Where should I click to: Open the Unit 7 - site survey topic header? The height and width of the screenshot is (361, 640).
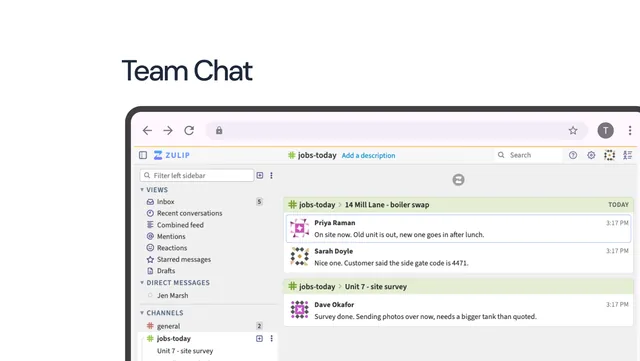coord(376,287)
